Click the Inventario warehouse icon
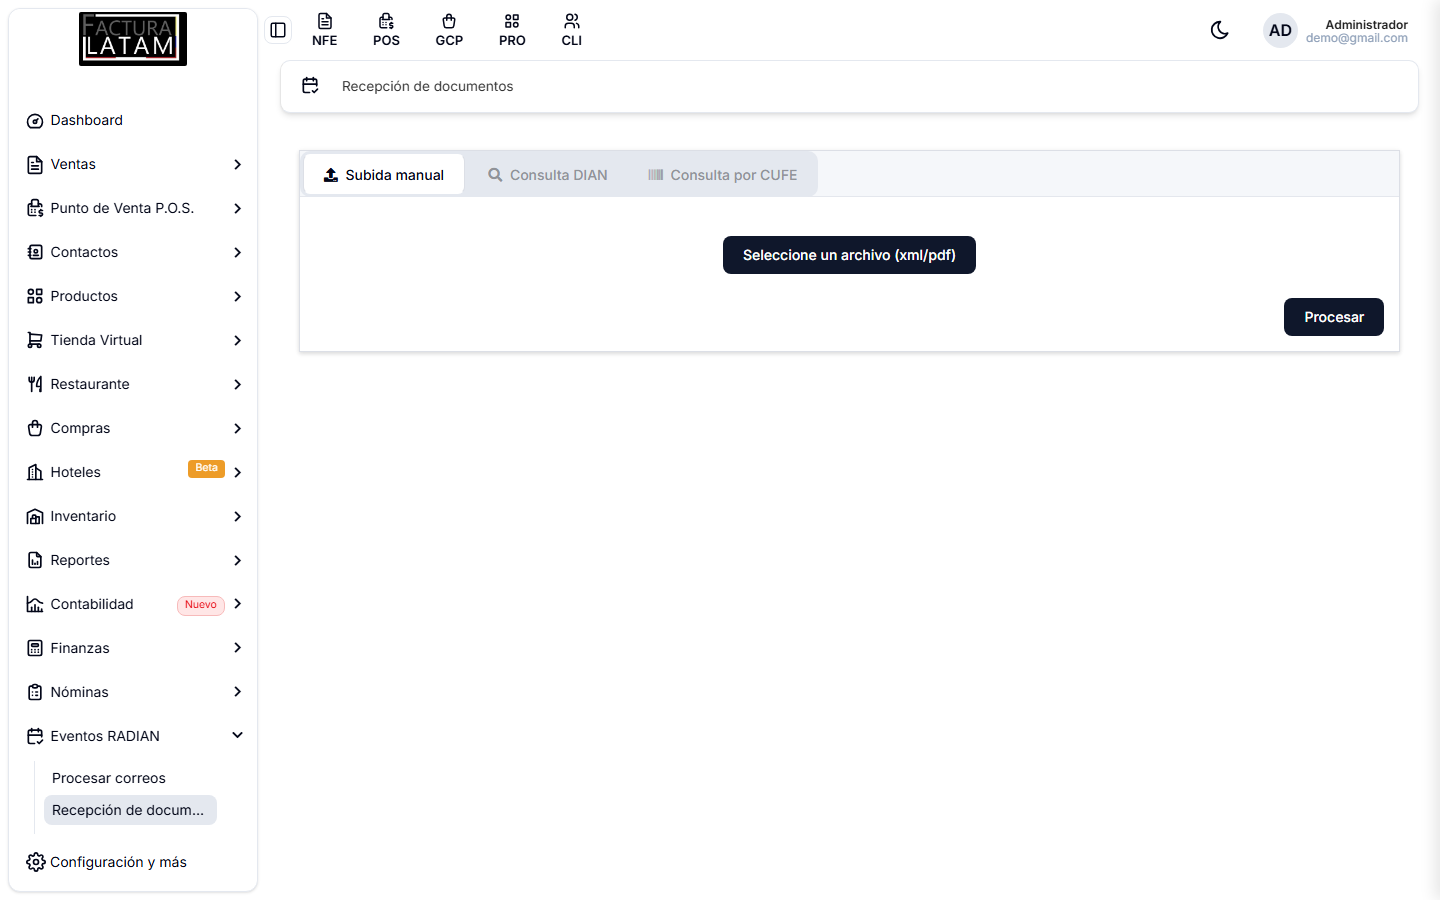 [35, 517]
